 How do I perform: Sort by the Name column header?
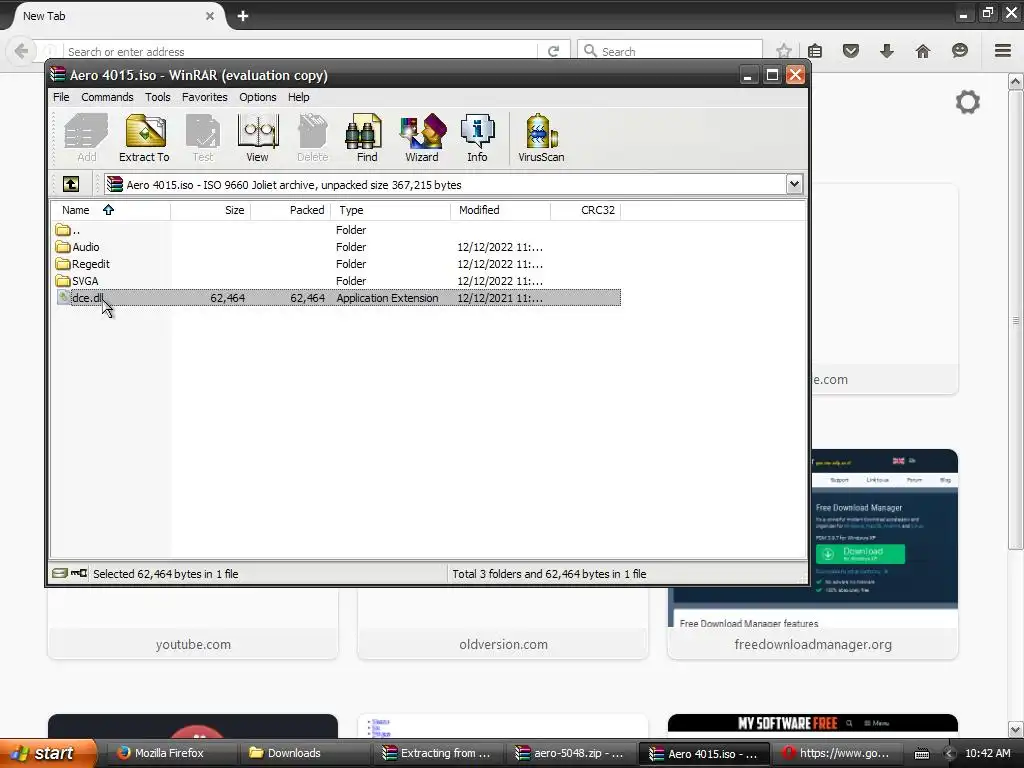point(110,210)
